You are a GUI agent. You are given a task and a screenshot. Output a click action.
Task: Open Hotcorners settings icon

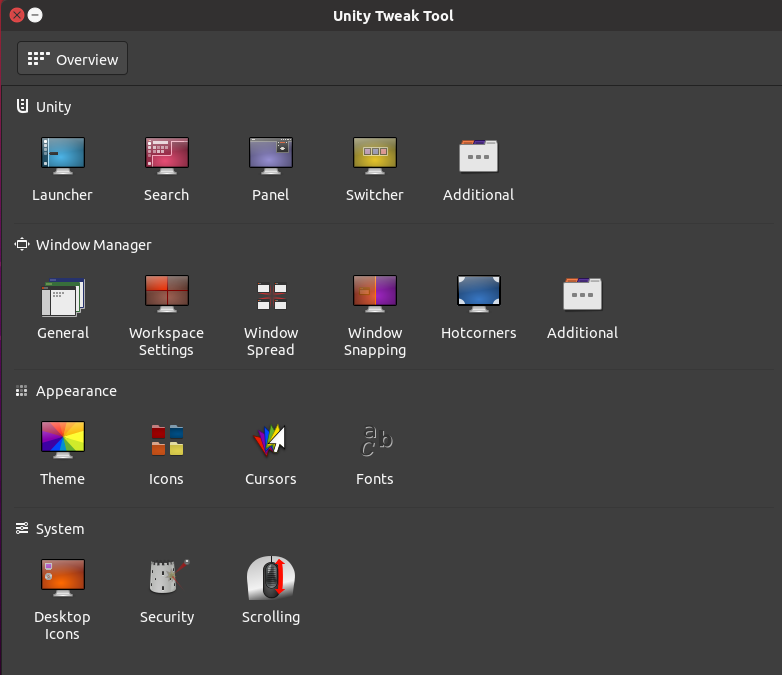click(x=478, y=294)
